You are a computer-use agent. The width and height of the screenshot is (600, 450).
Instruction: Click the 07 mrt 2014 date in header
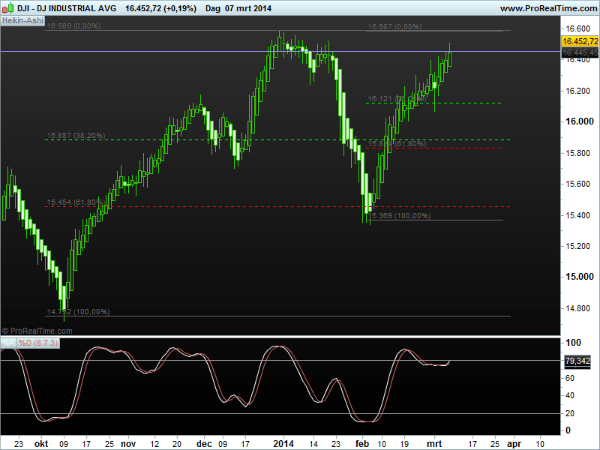coord(248,8)
